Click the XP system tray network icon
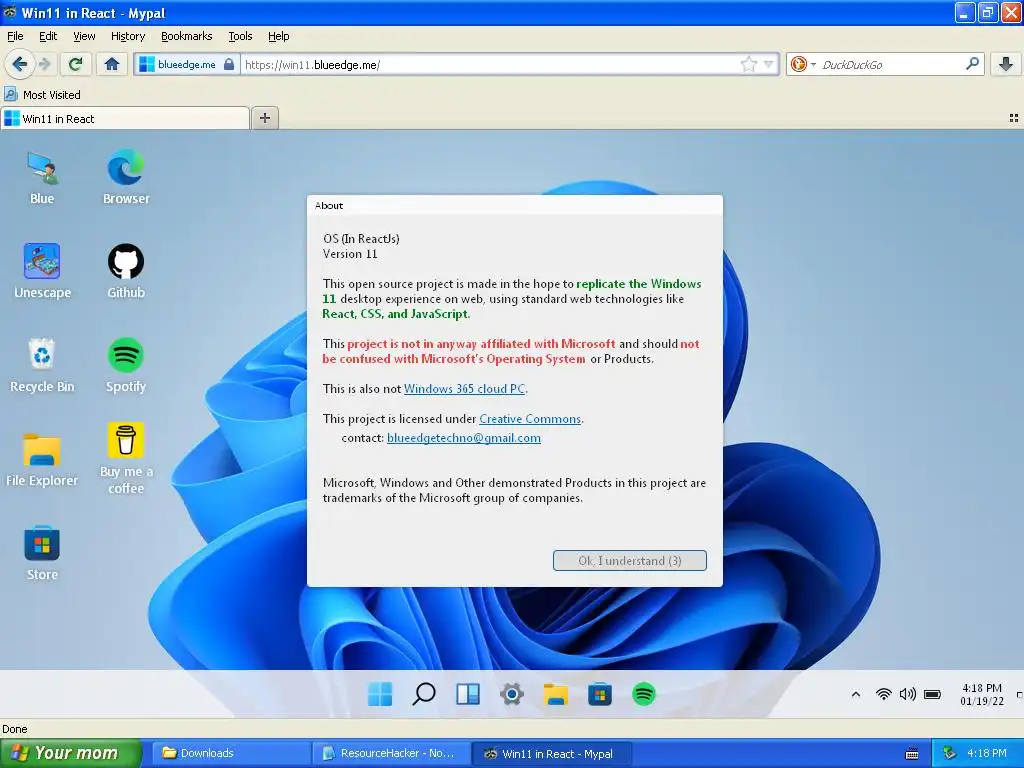 949,753
